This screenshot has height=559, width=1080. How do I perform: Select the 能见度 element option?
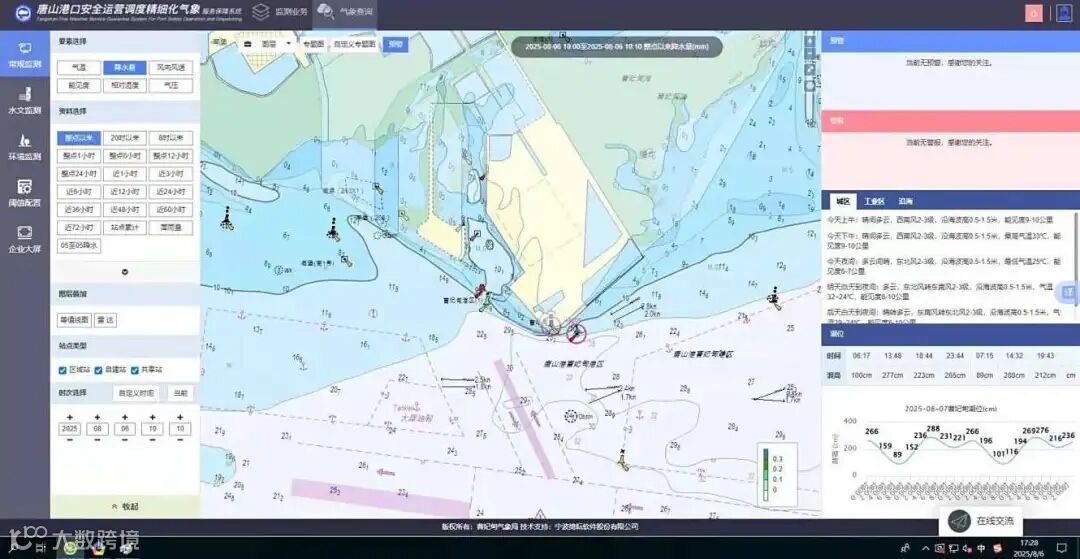[x=79, y=85]
